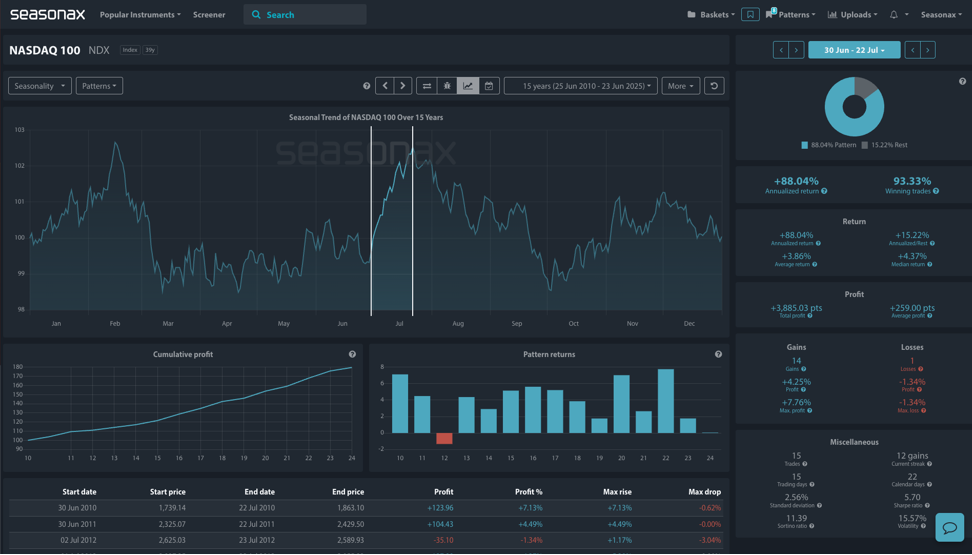Click the Pattern returns bar for 22
The height and width of the screenshot is (555, 972).
pos(666,401)
